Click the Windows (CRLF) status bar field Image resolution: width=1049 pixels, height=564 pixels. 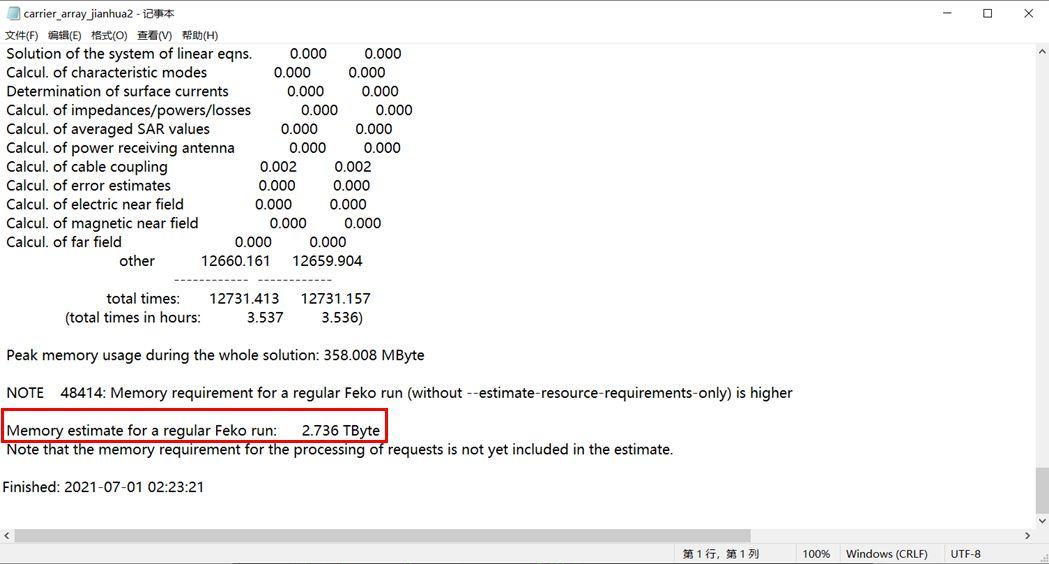[886, 554]
